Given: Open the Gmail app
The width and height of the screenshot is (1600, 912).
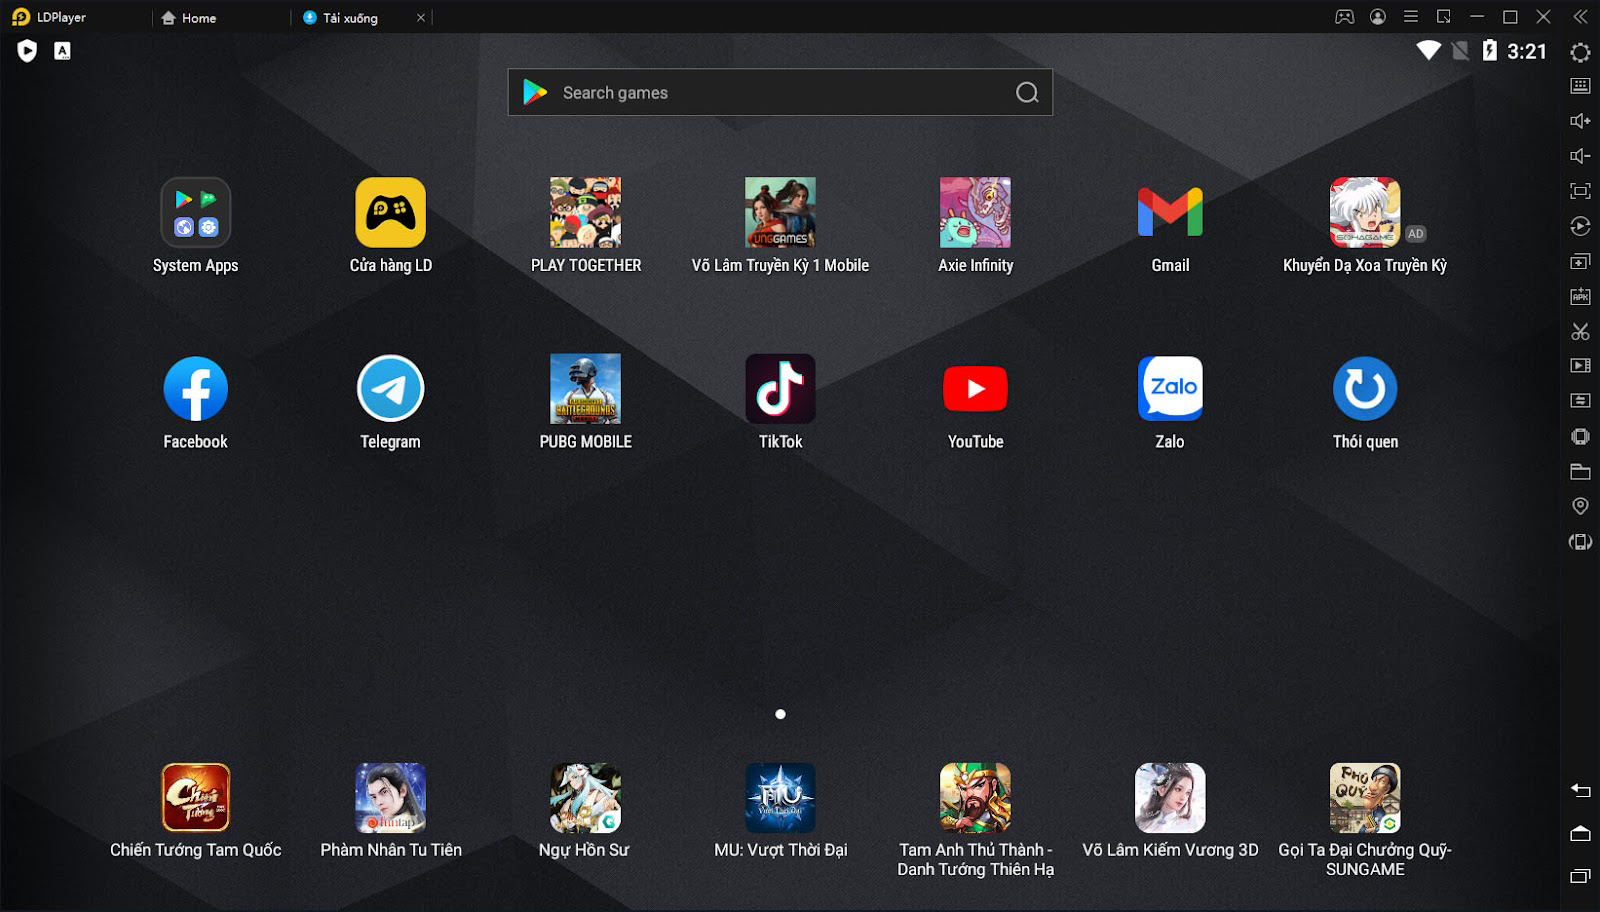Looking at the screenshot, I should click(x=1170, y=213).
